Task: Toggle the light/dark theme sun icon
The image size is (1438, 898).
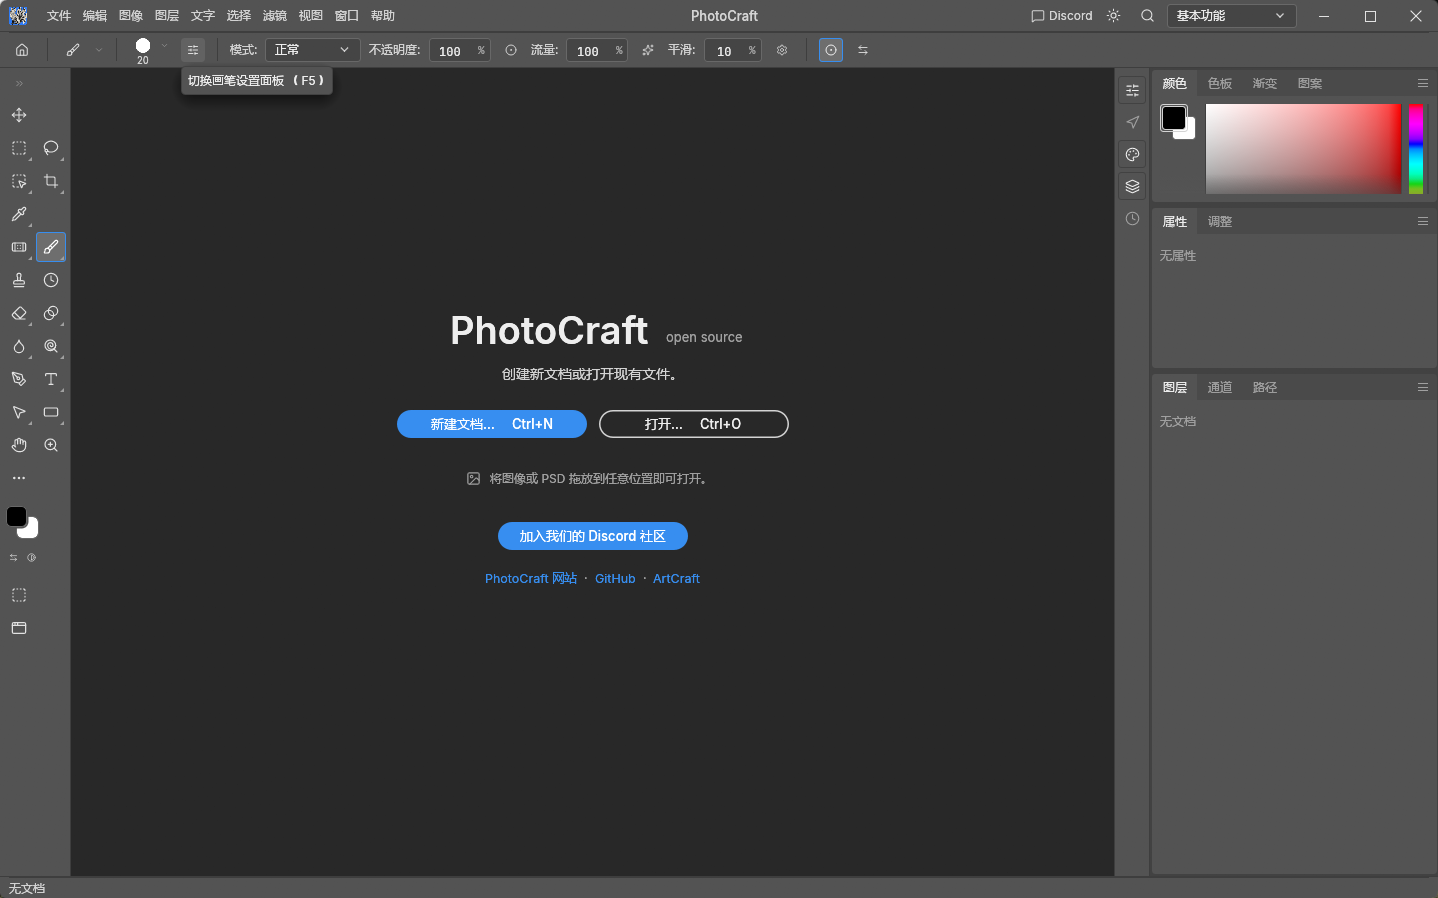Action: [1113, 16]
